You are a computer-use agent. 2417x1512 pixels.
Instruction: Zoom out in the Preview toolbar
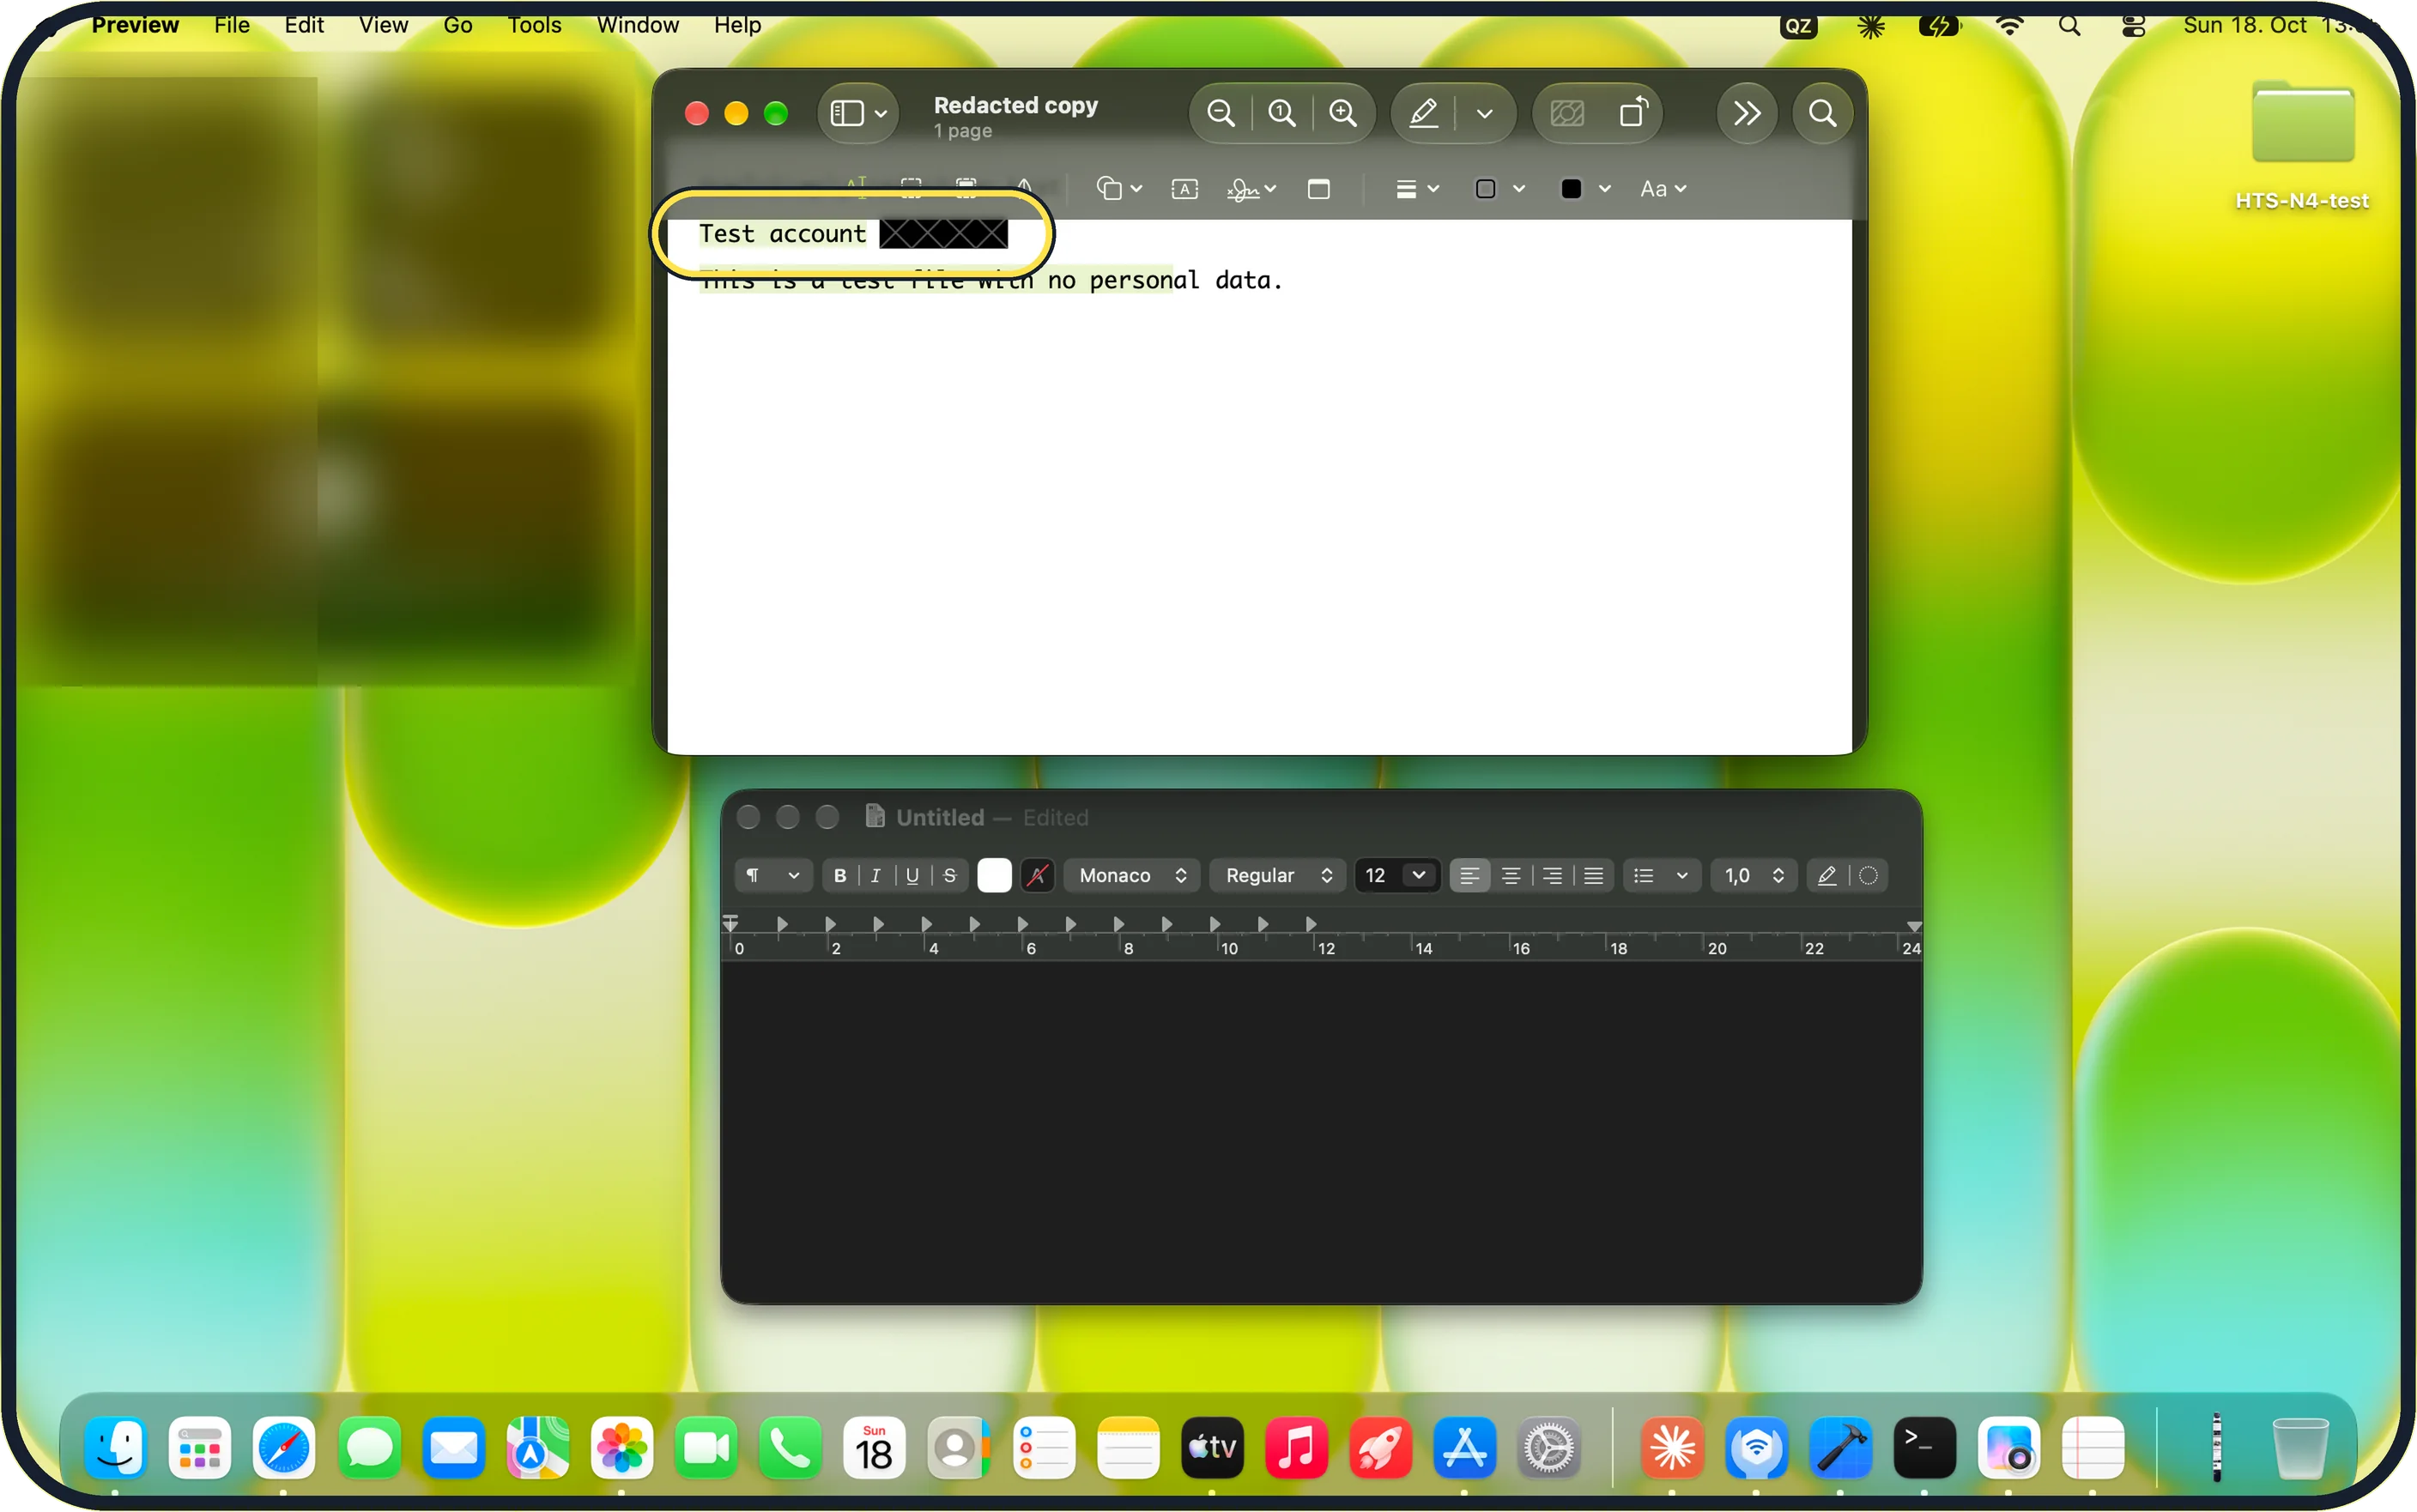[x=1220, y=113]
